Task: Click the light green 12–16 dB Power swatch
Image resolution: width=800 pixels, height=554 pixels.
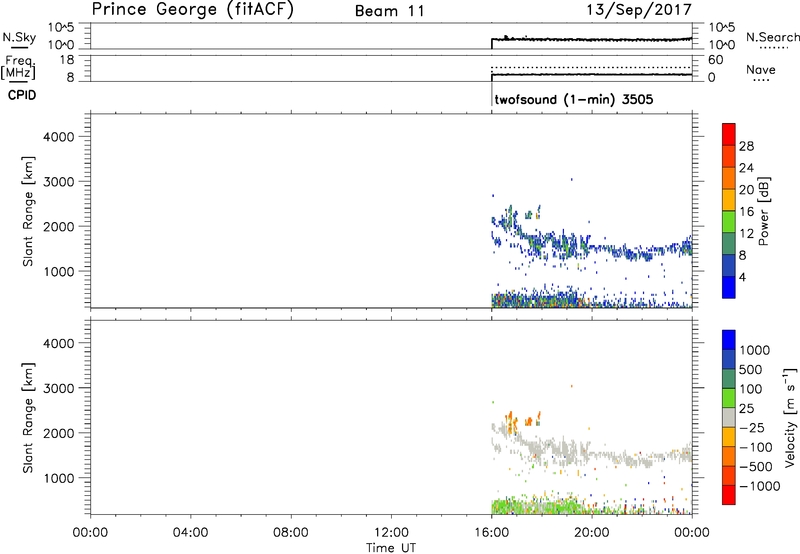Action: [729, 222]
